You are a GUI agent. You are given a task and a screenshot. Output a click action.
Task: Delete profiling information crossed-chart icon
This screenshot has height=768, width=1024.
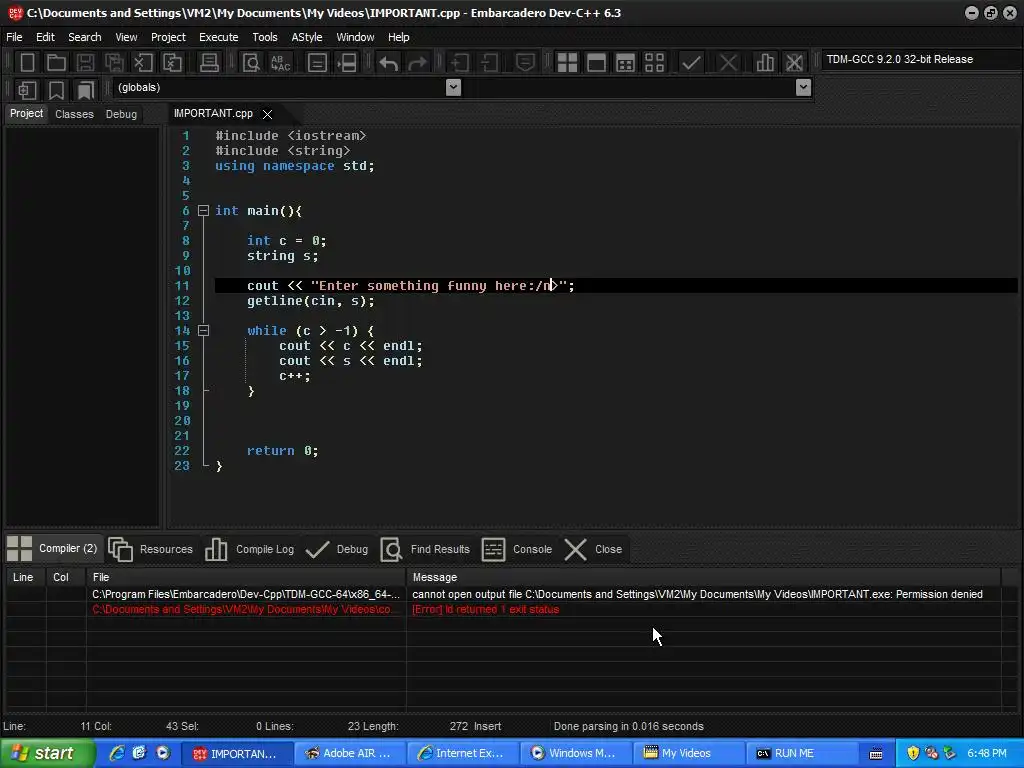point(794,63)
